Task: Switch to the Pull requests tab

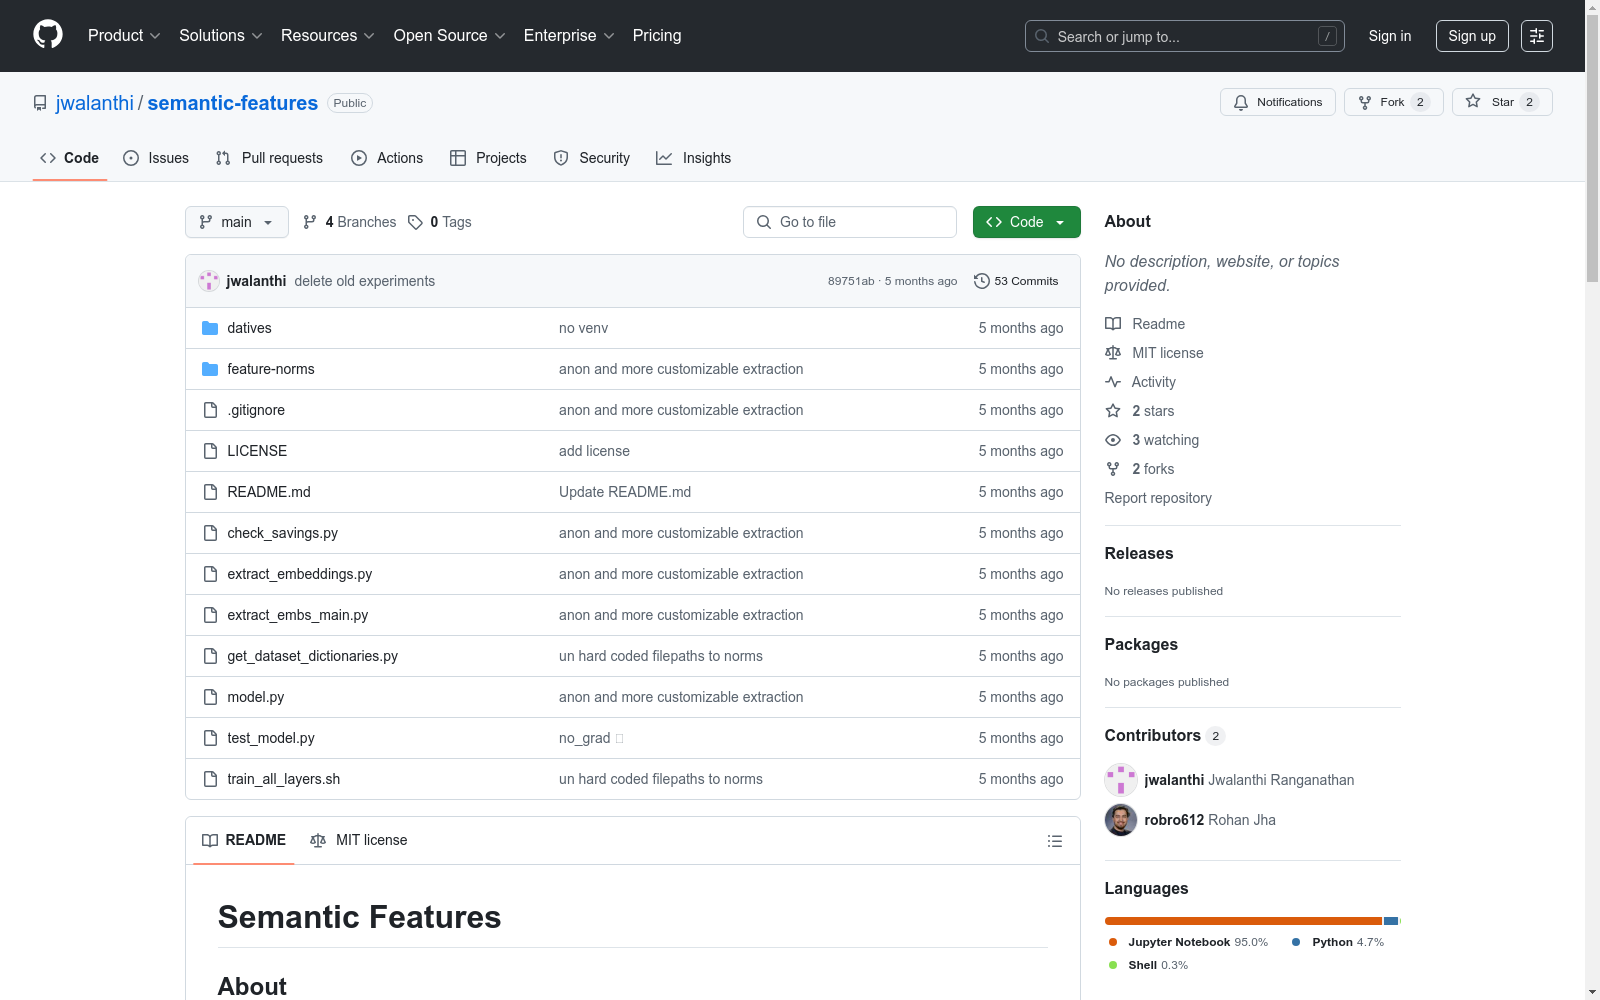Action: 269,158
